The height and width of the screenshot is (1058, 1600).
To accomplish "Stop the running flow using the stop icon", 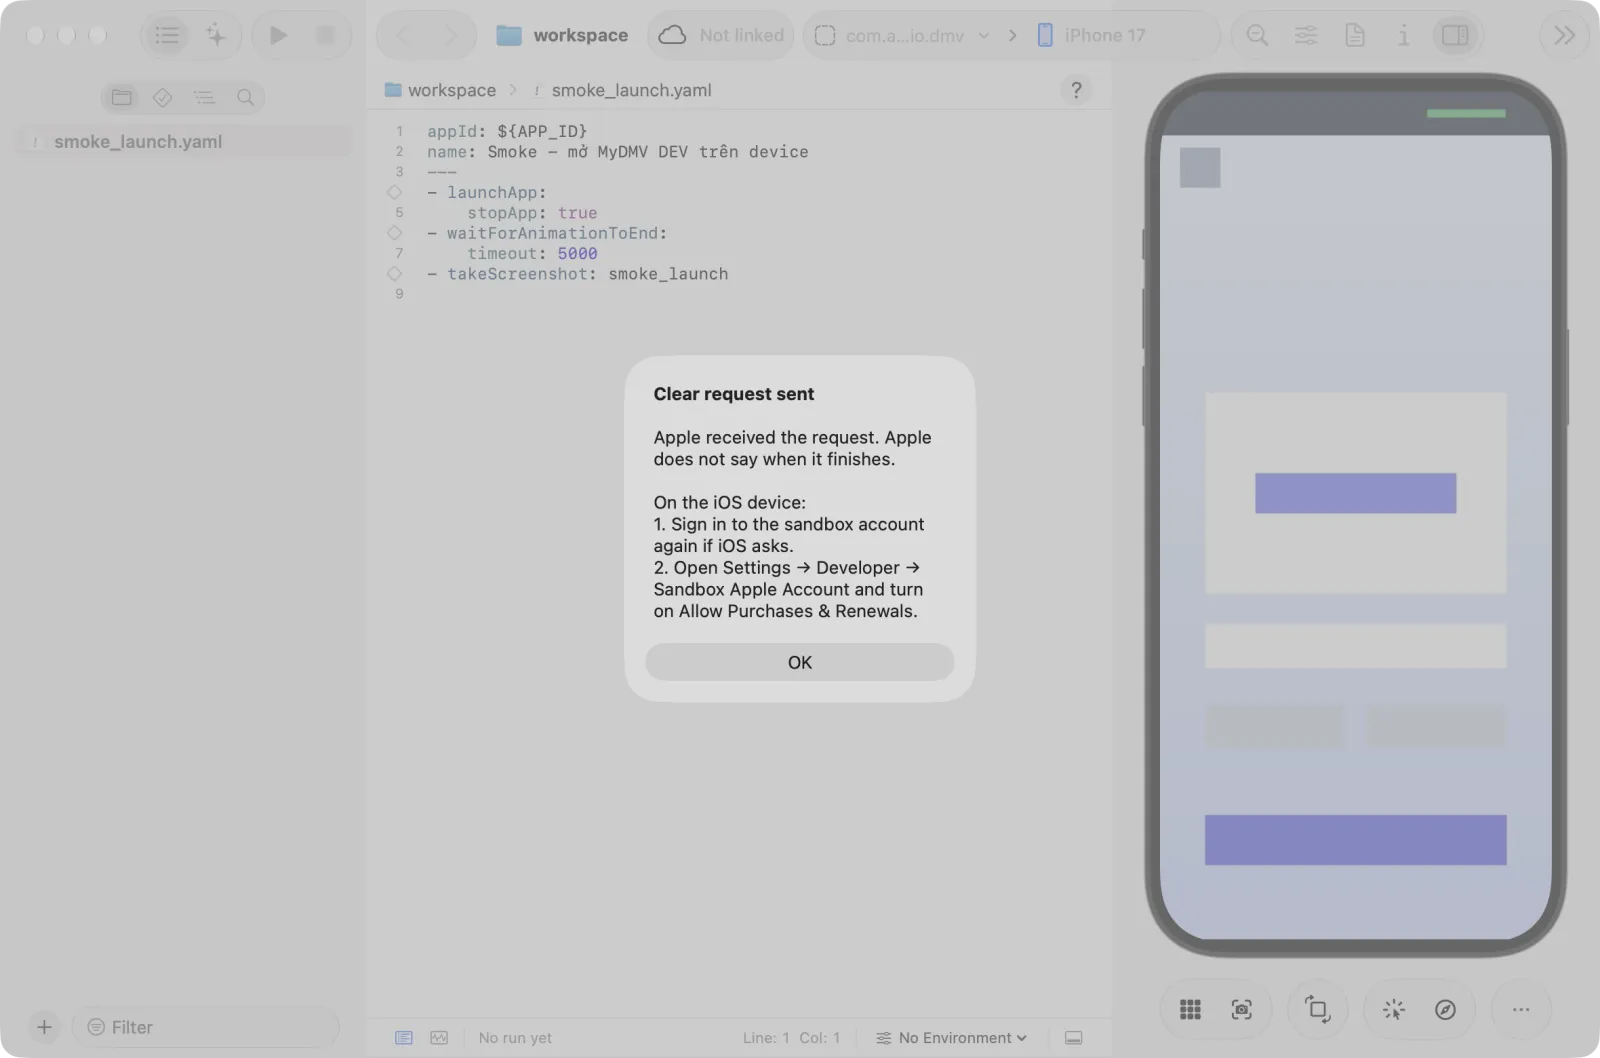I will pyautogui.click(x=325, y=35).
